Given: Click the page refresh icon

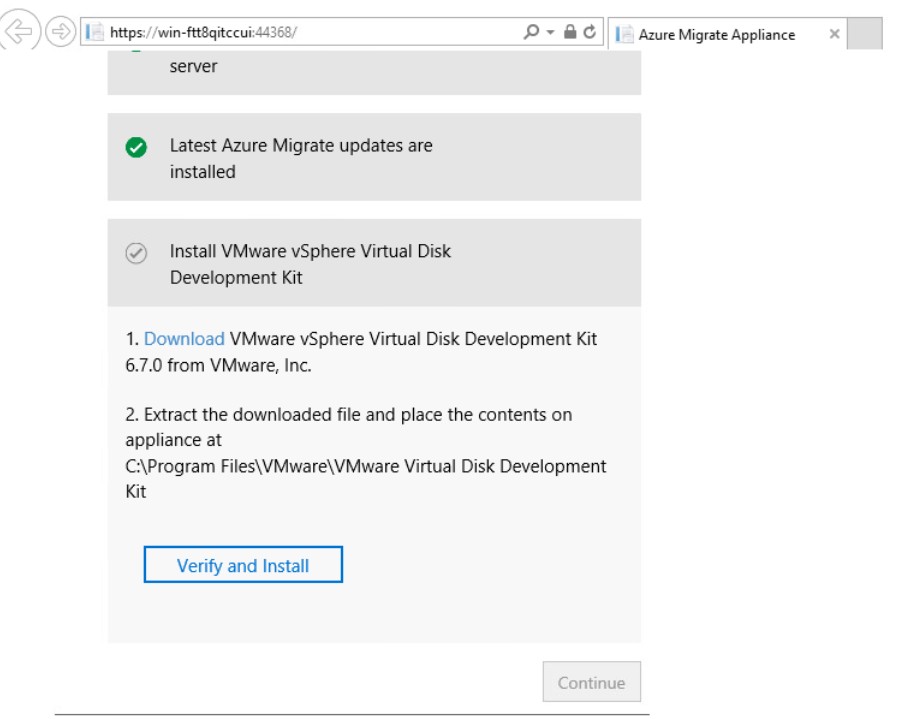Looking at the screenshot, I should (x=589, y=31).
